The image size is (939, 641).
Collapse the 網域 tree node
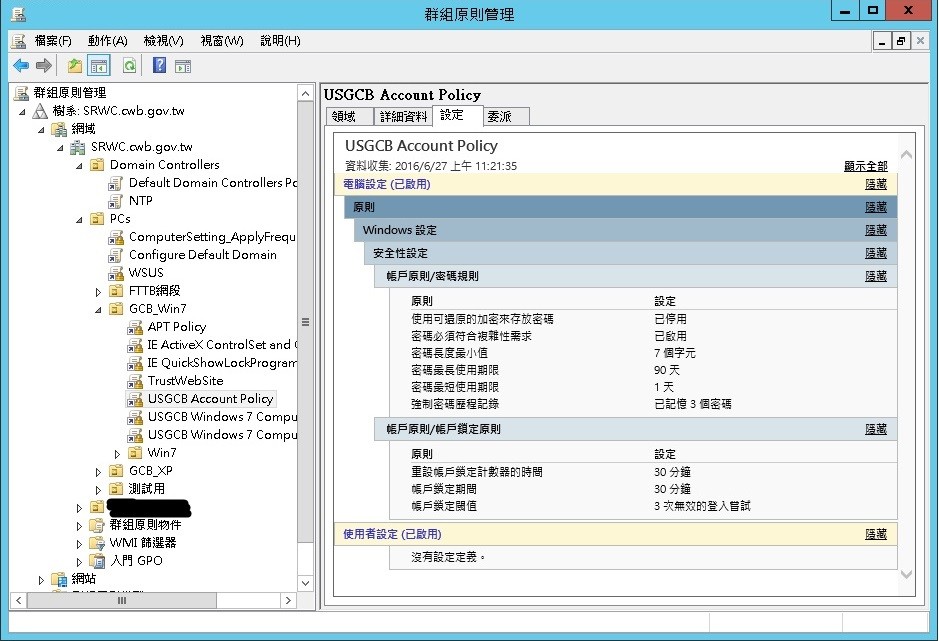coord(41,130)
